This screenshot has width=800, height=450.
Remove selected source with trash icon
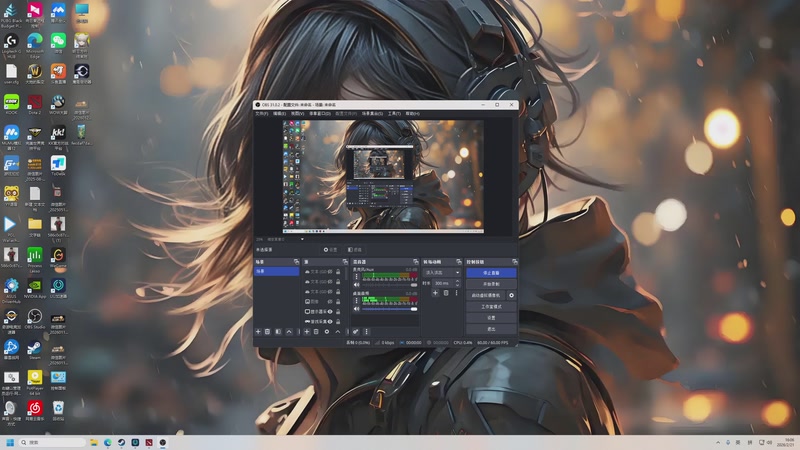coord(316,332)
